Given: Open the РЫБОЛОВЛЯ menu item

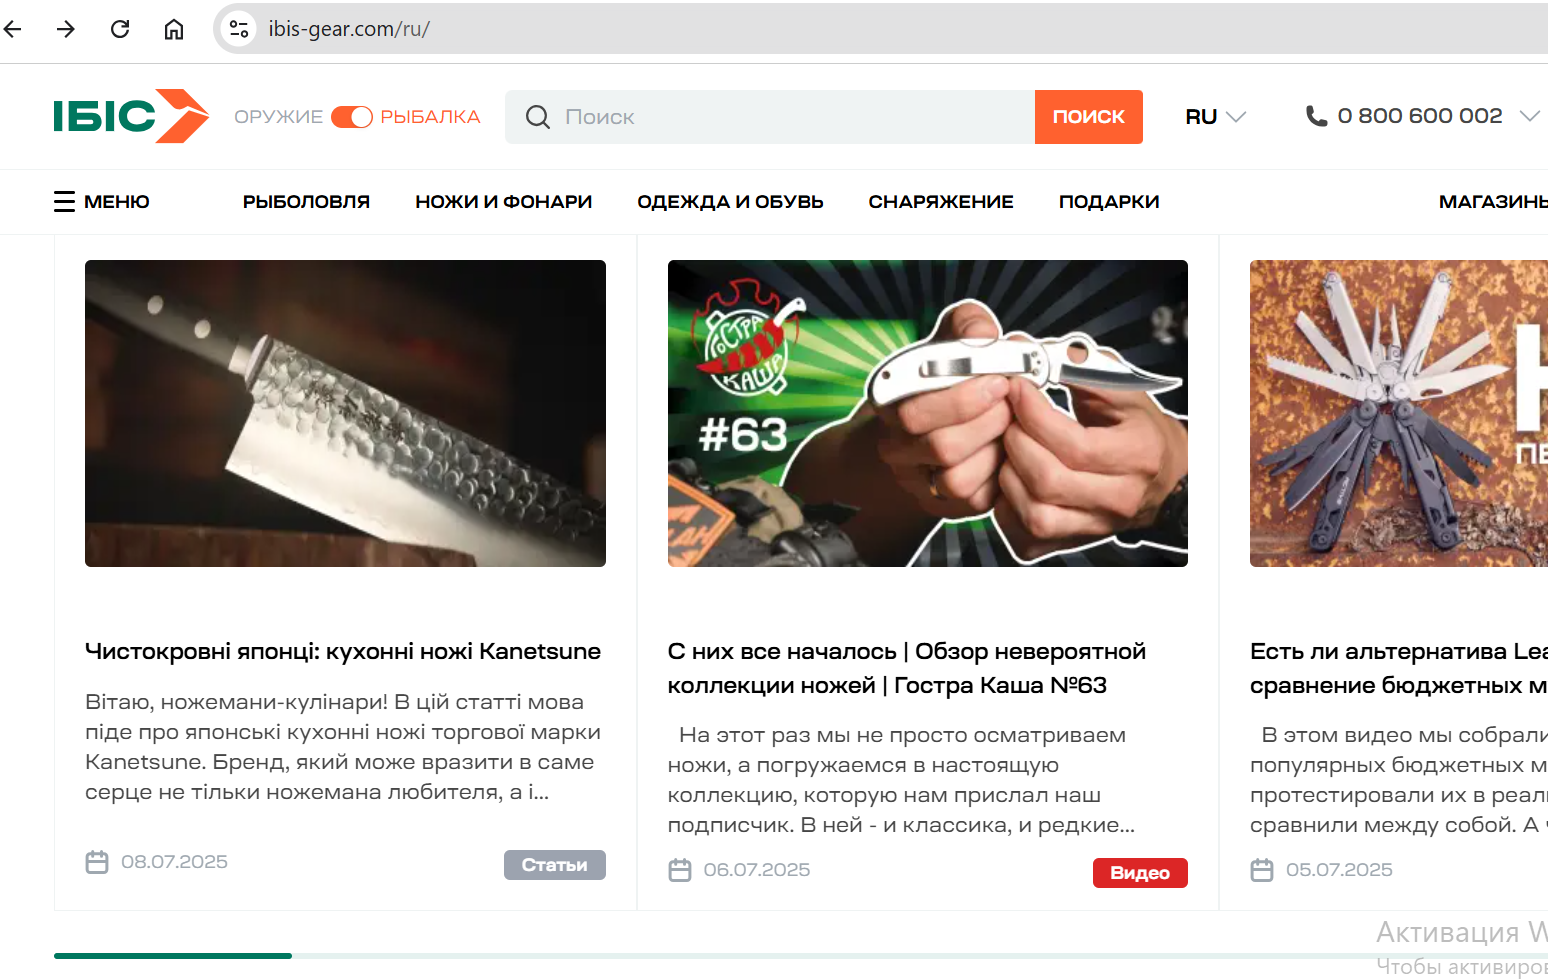Looking at the screenshot, I should [306, 201].
